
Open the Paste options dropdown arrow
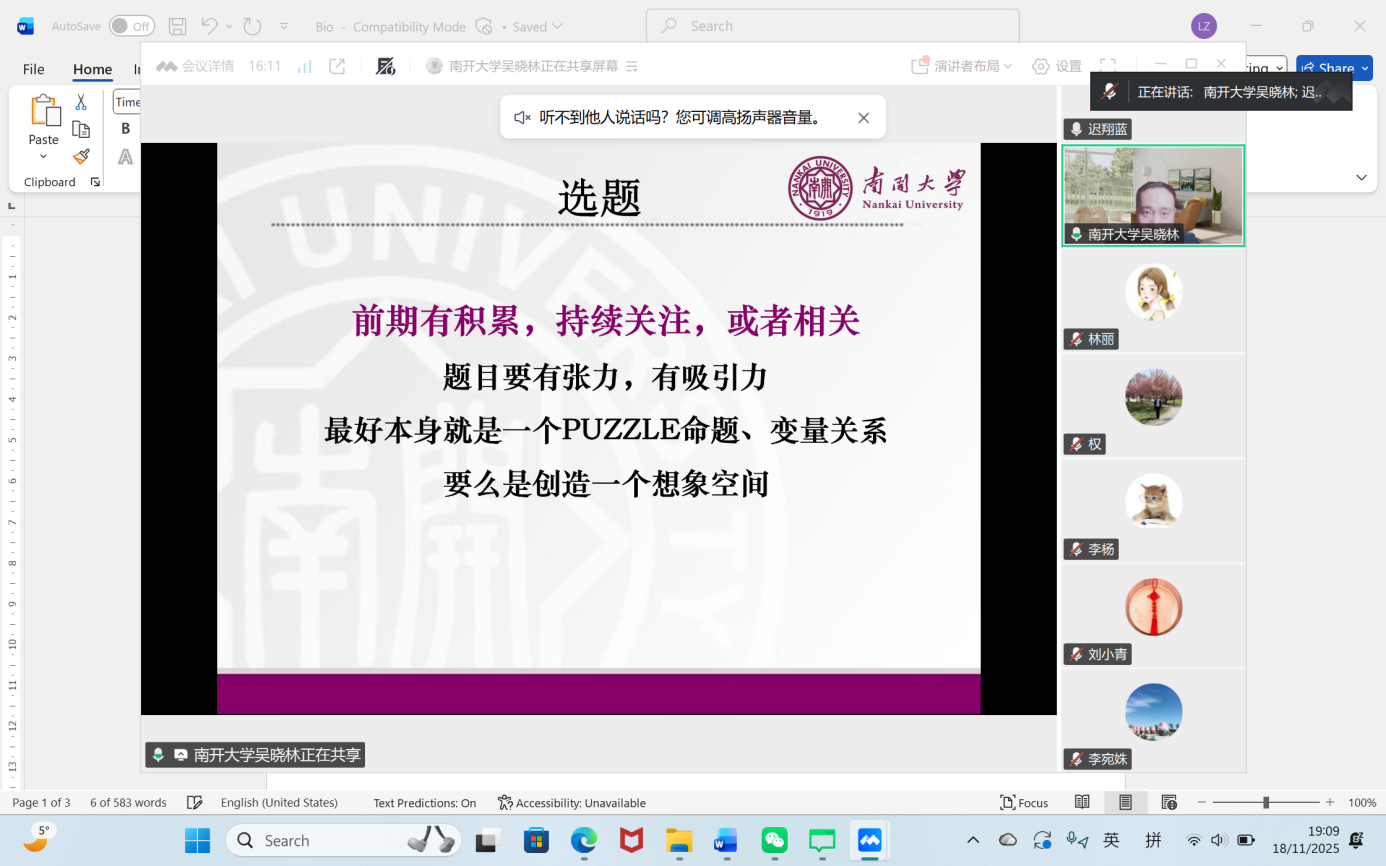click(x=43, y=157)
